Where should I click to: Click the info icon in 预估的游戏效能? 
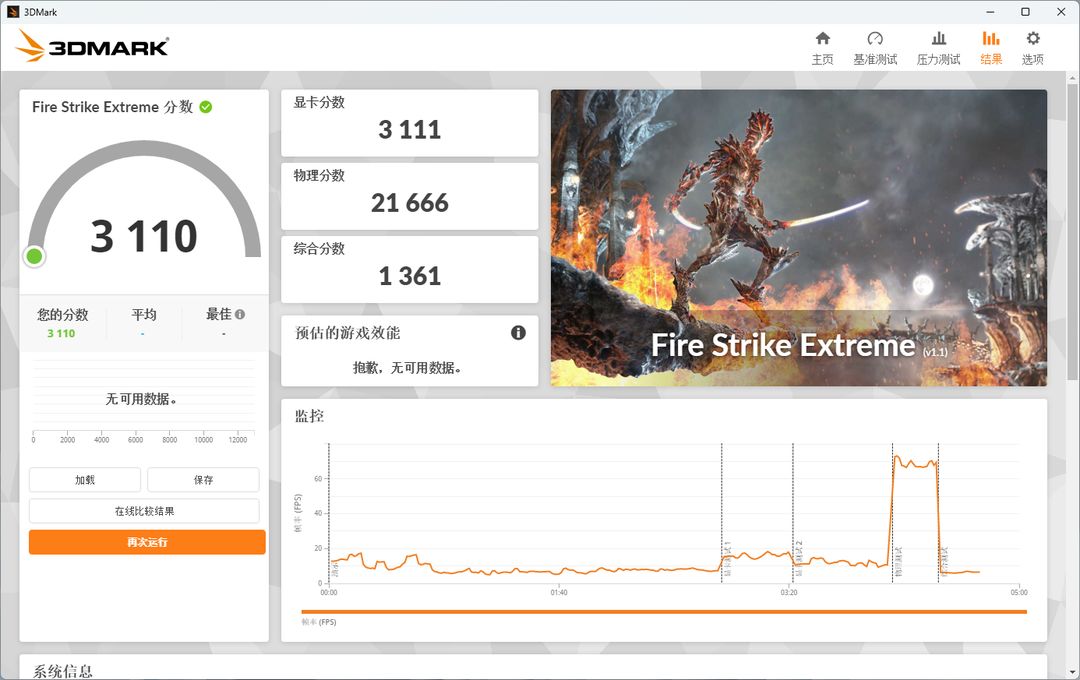(518, 333)
